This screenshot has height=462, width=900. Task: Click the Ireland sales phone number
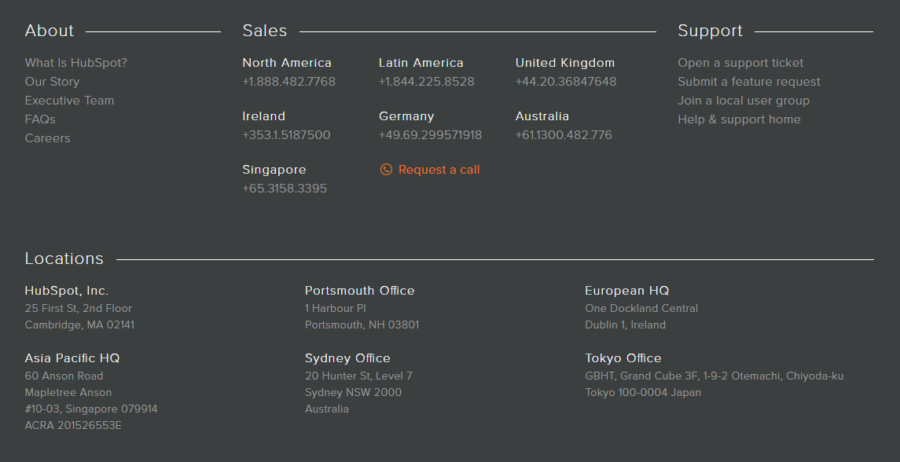(286, 135)
